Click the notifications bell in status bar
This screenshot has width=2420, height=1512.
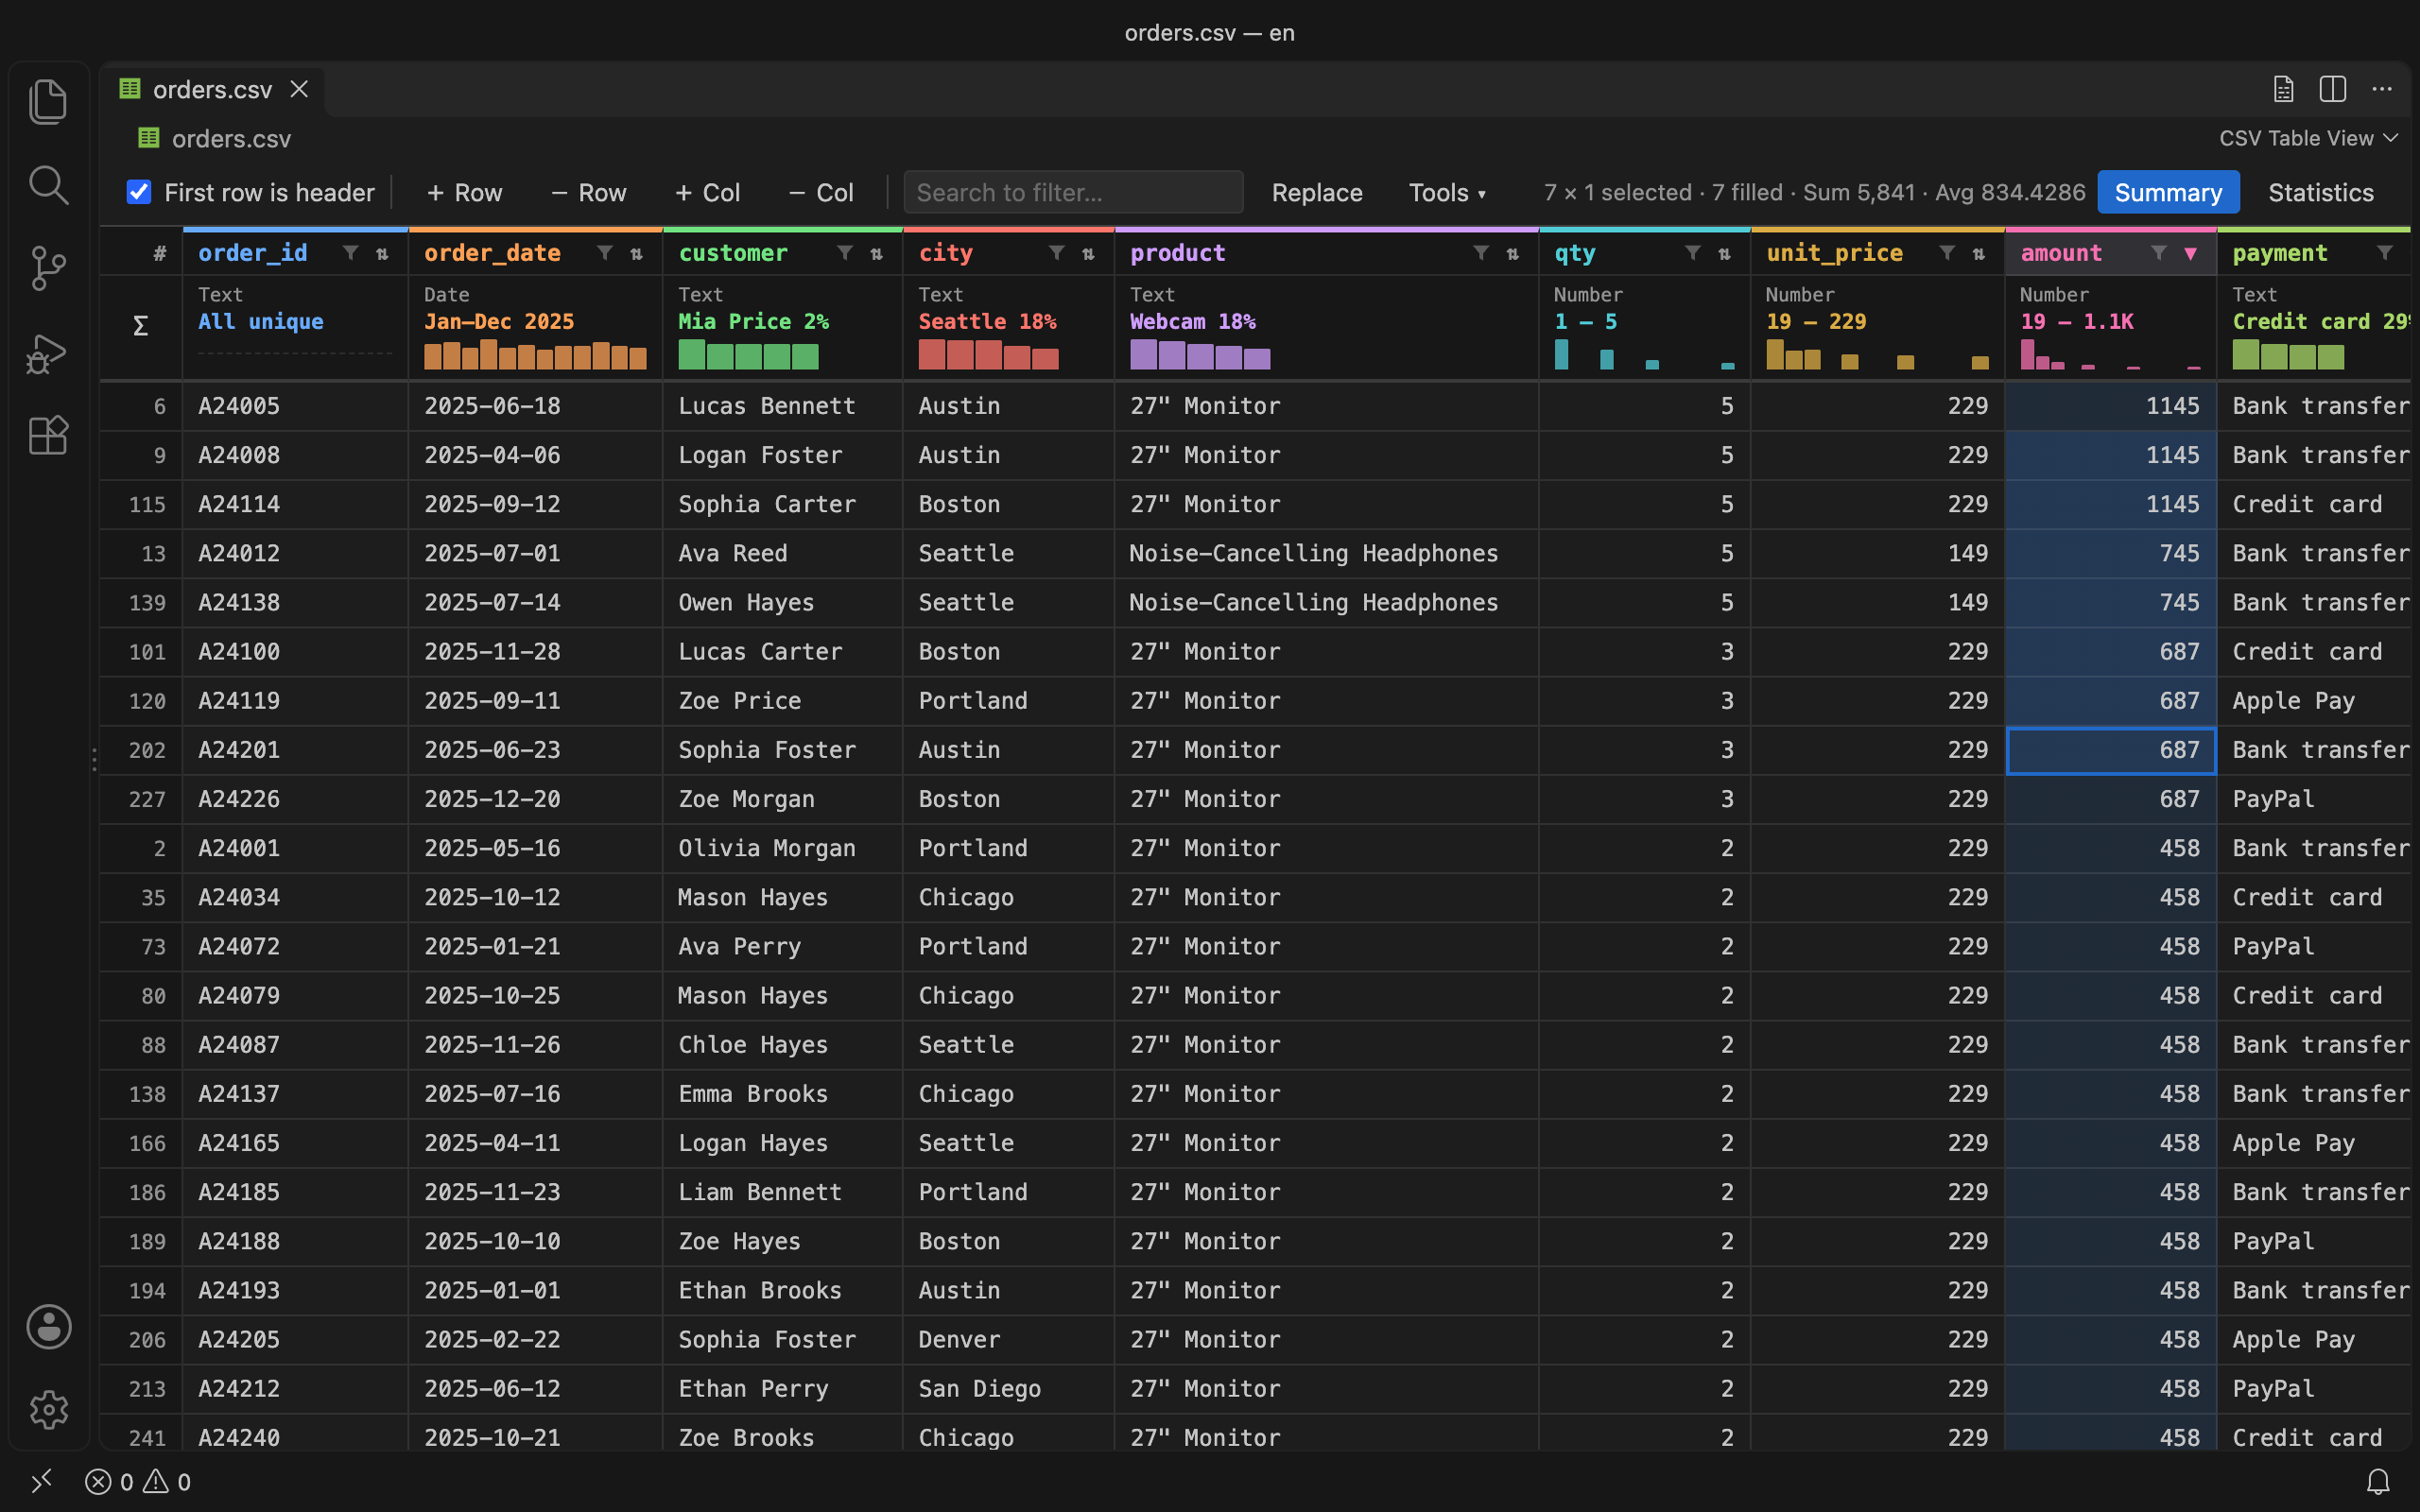[2378, 1481]
